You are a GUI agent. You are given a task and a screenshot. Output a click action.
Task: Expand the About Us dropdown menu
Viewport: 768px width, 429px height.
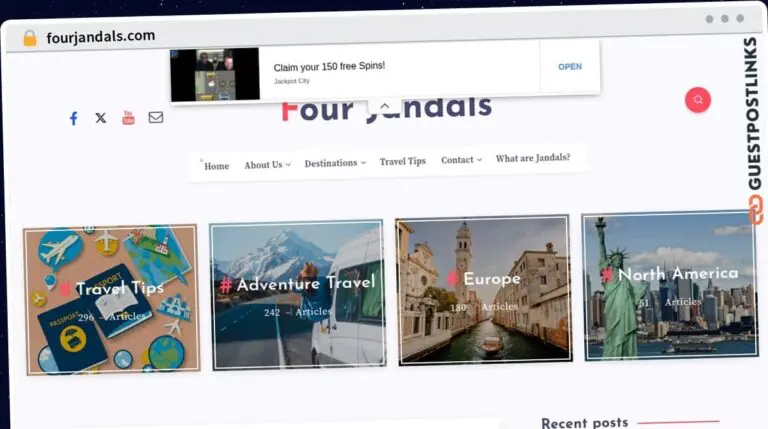267,165
